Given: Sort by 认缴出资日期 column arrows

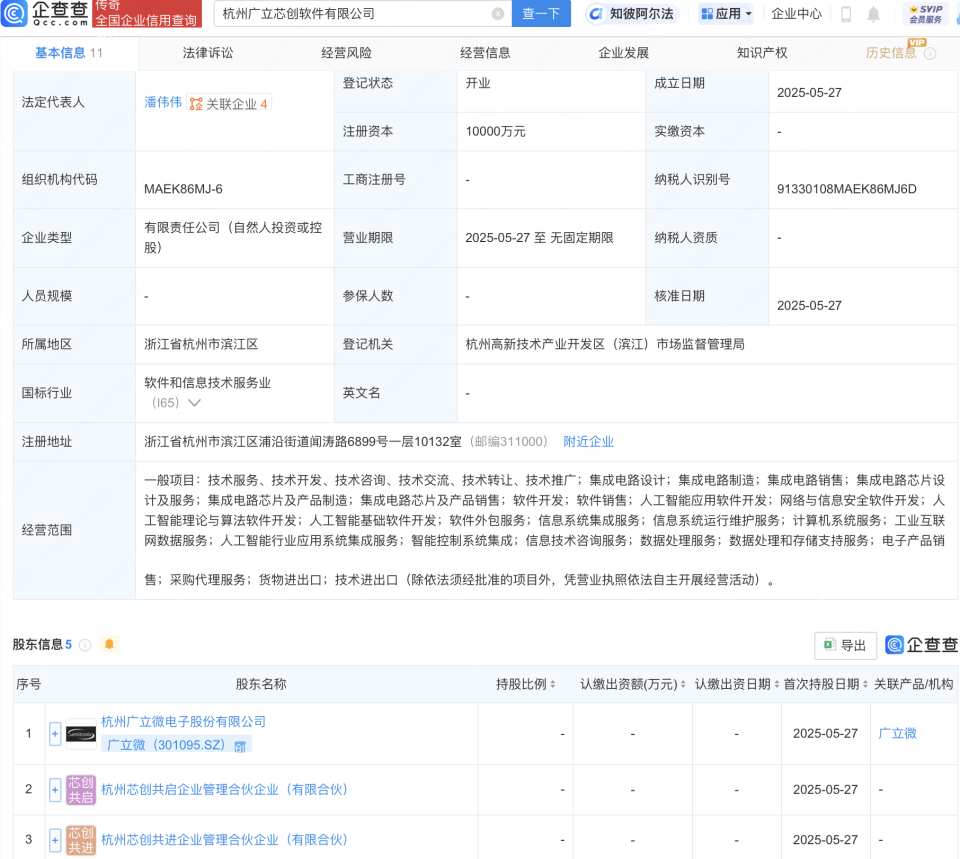Looking at the screenshot, I should [x=776, y=684].
